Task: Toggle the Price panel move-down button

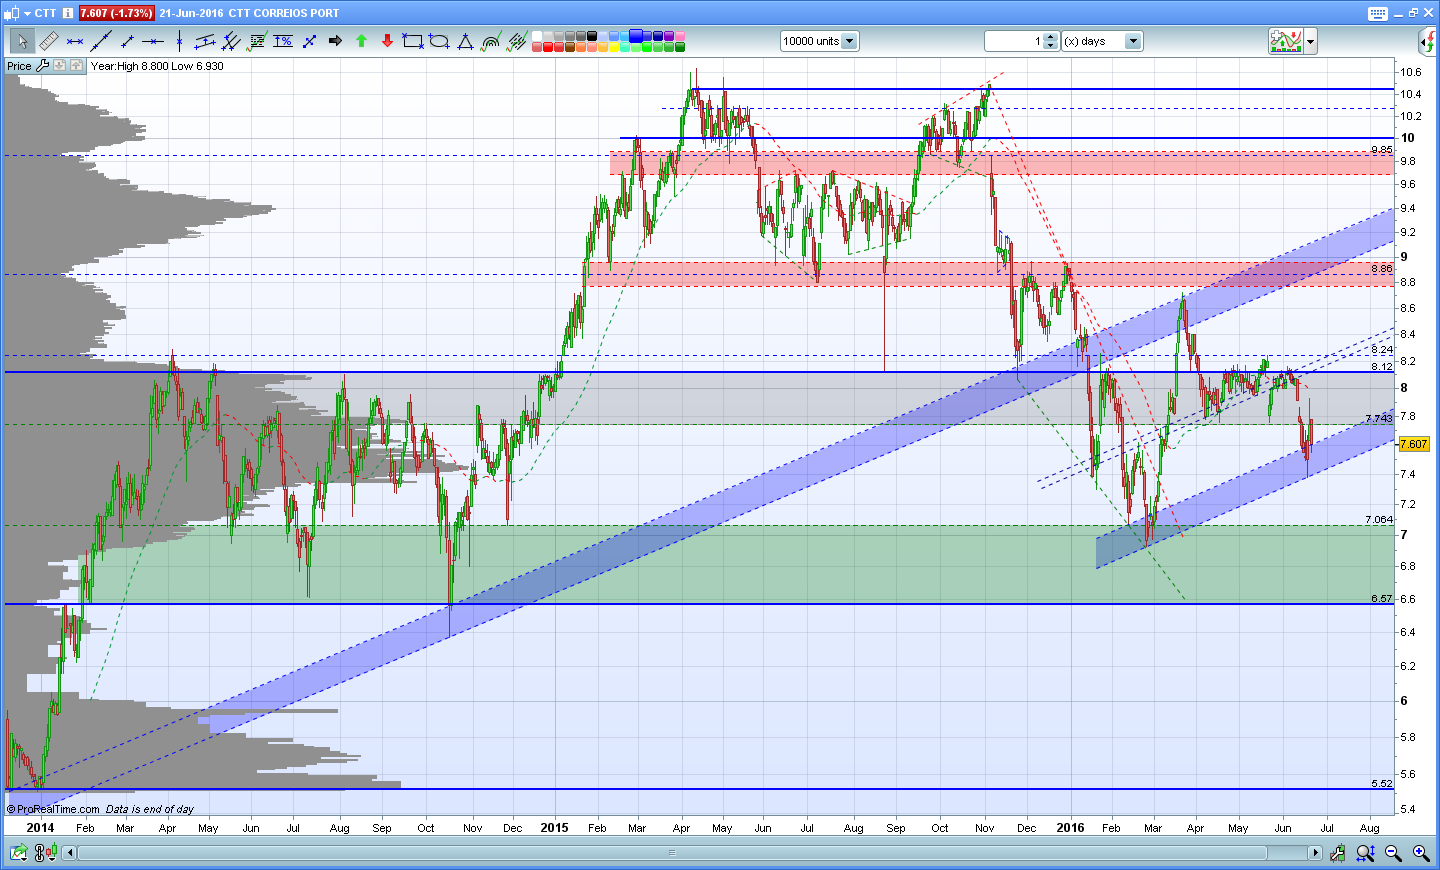Action: tap(59, 66)
